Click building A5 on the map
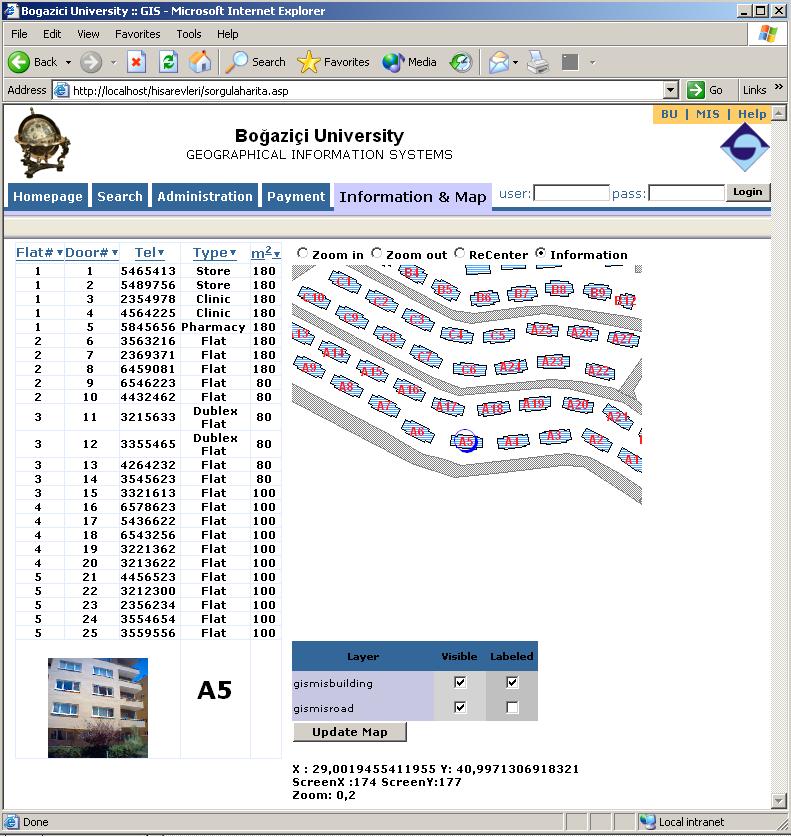Viewport: 791px width, 837px height. point(466,441)
